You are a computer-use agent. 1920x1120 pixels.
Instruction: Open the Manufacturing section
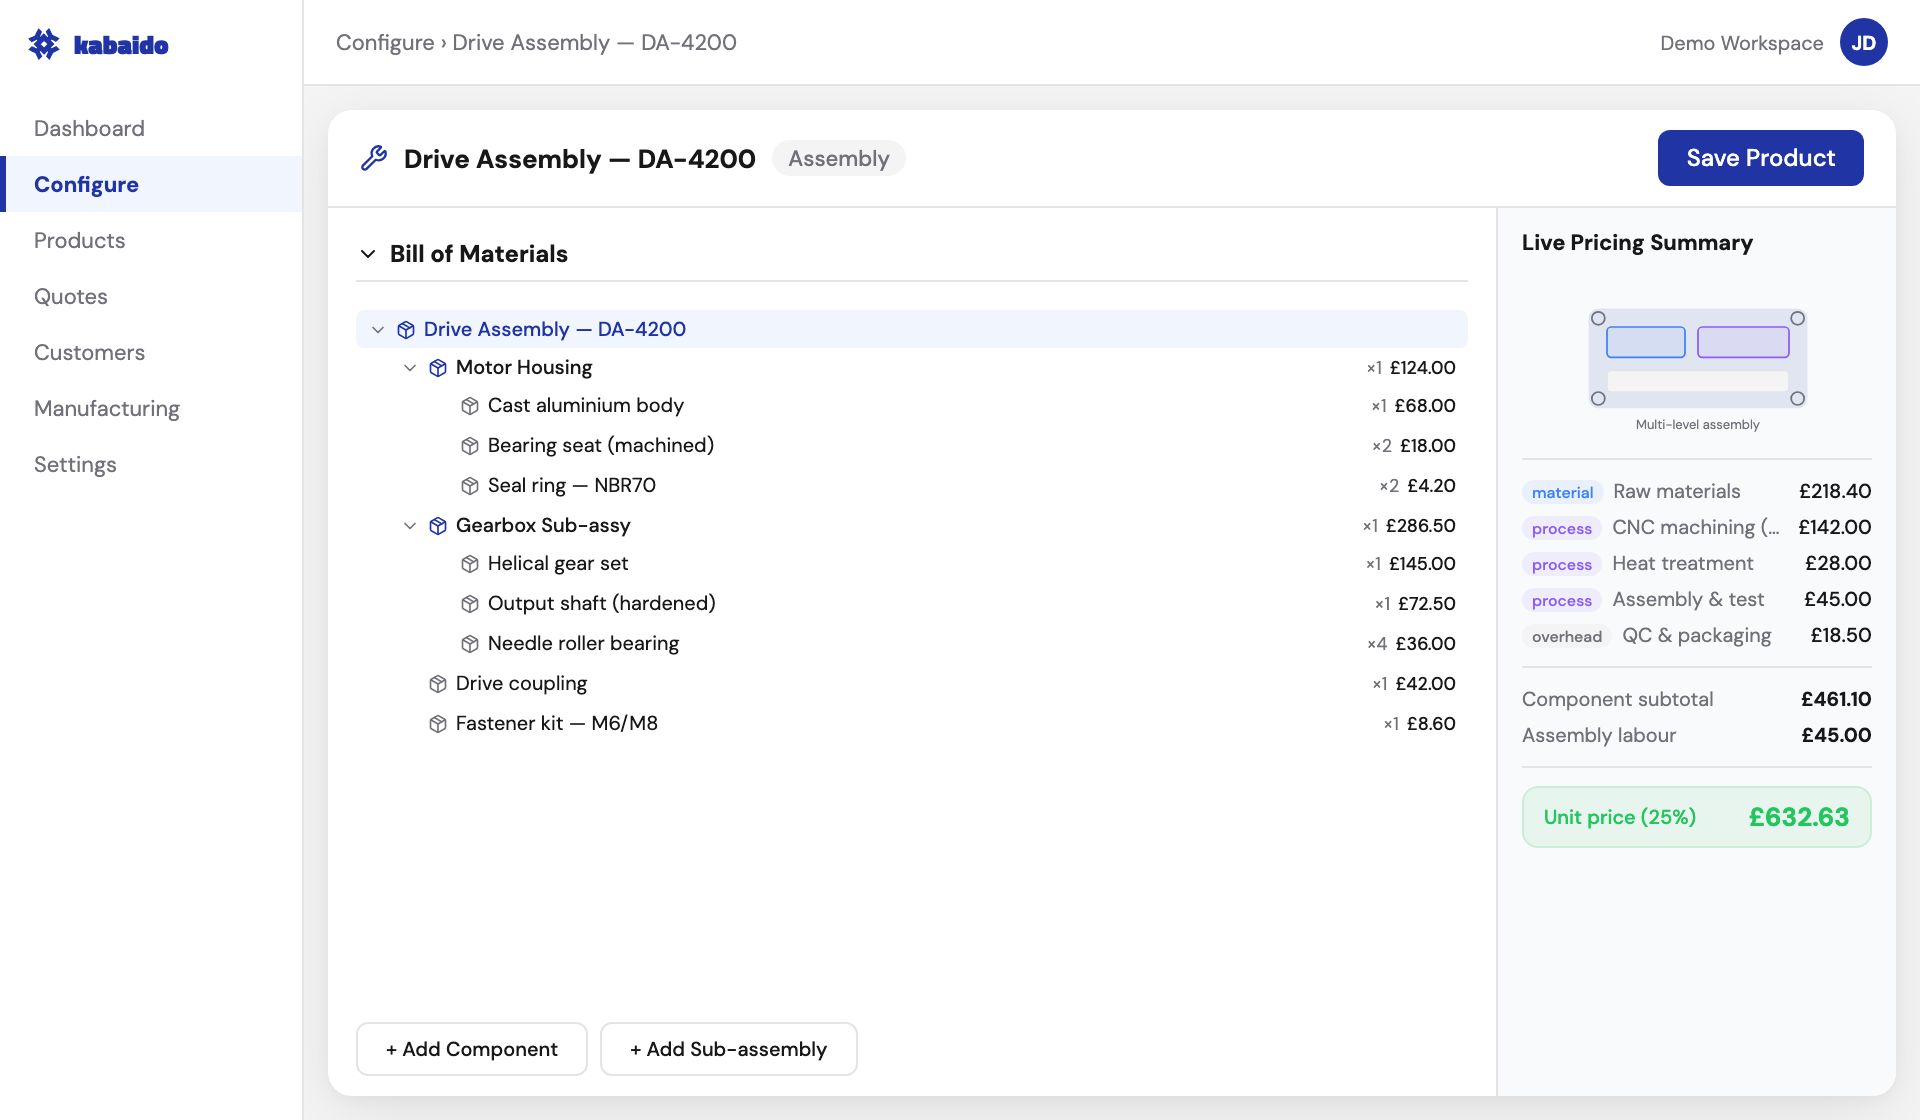(x=106, y=408)
